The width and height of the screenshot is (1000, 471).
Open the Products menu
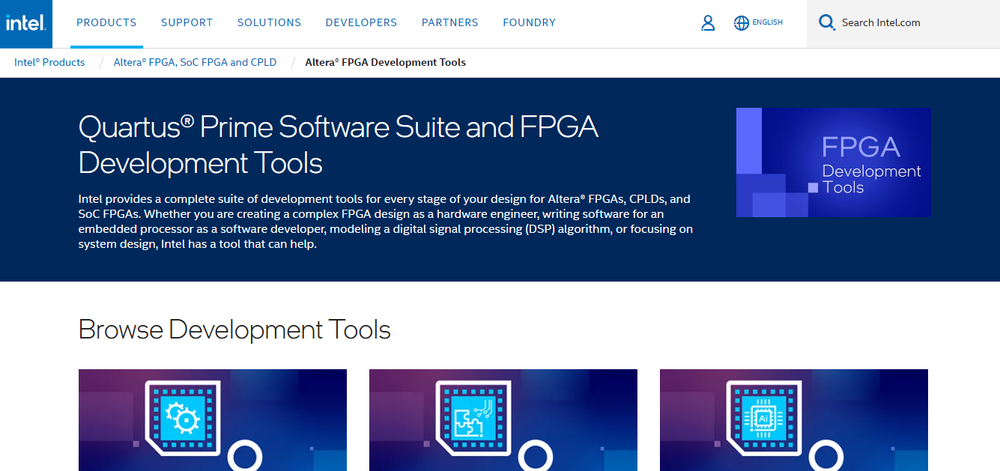107,23
